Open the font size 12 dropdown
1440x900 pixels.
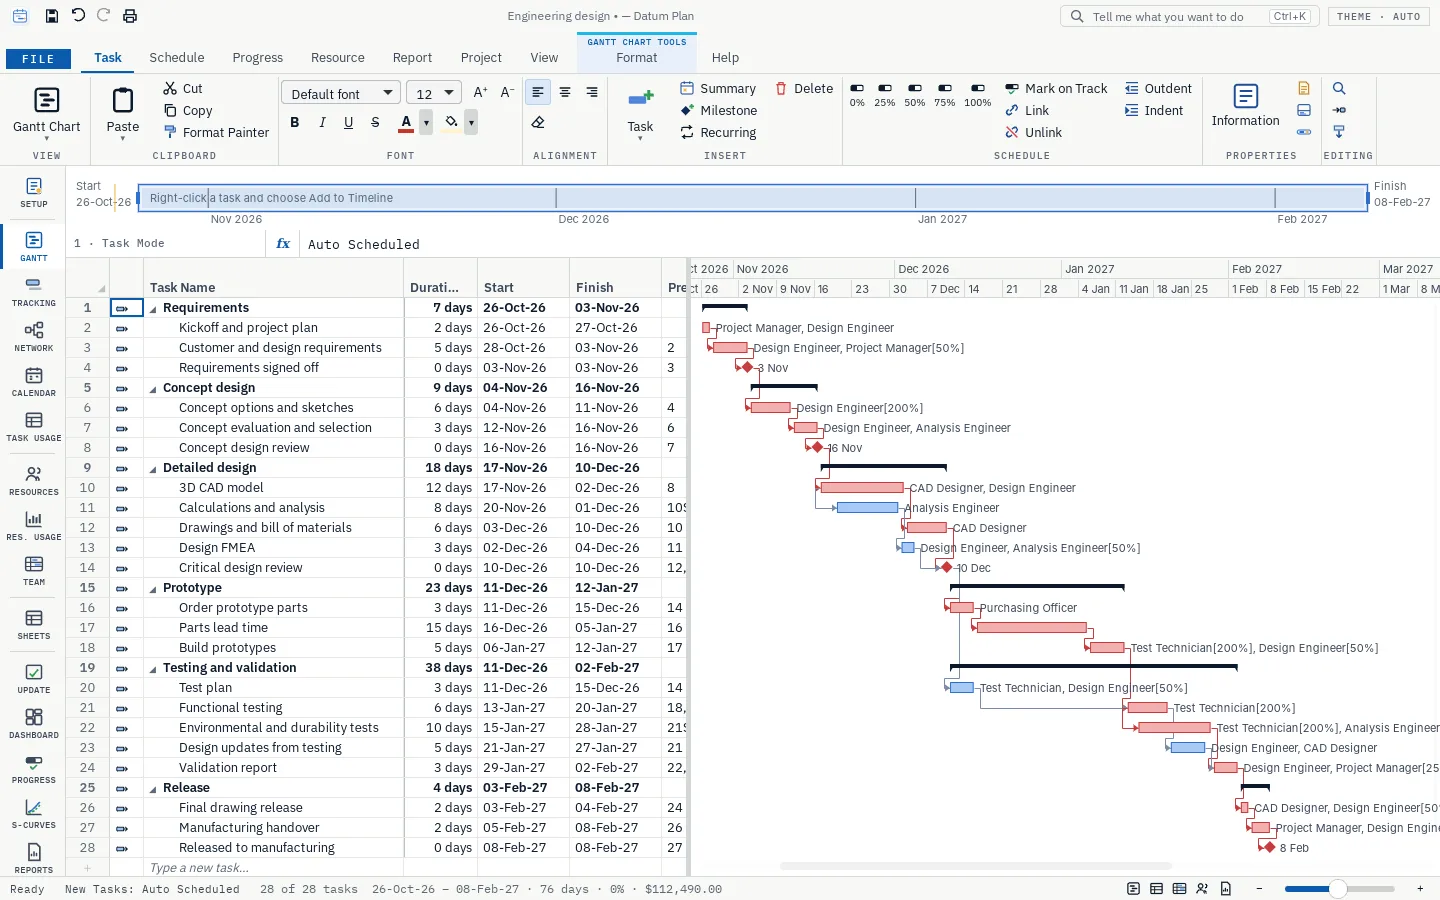(x=434, y=93)
